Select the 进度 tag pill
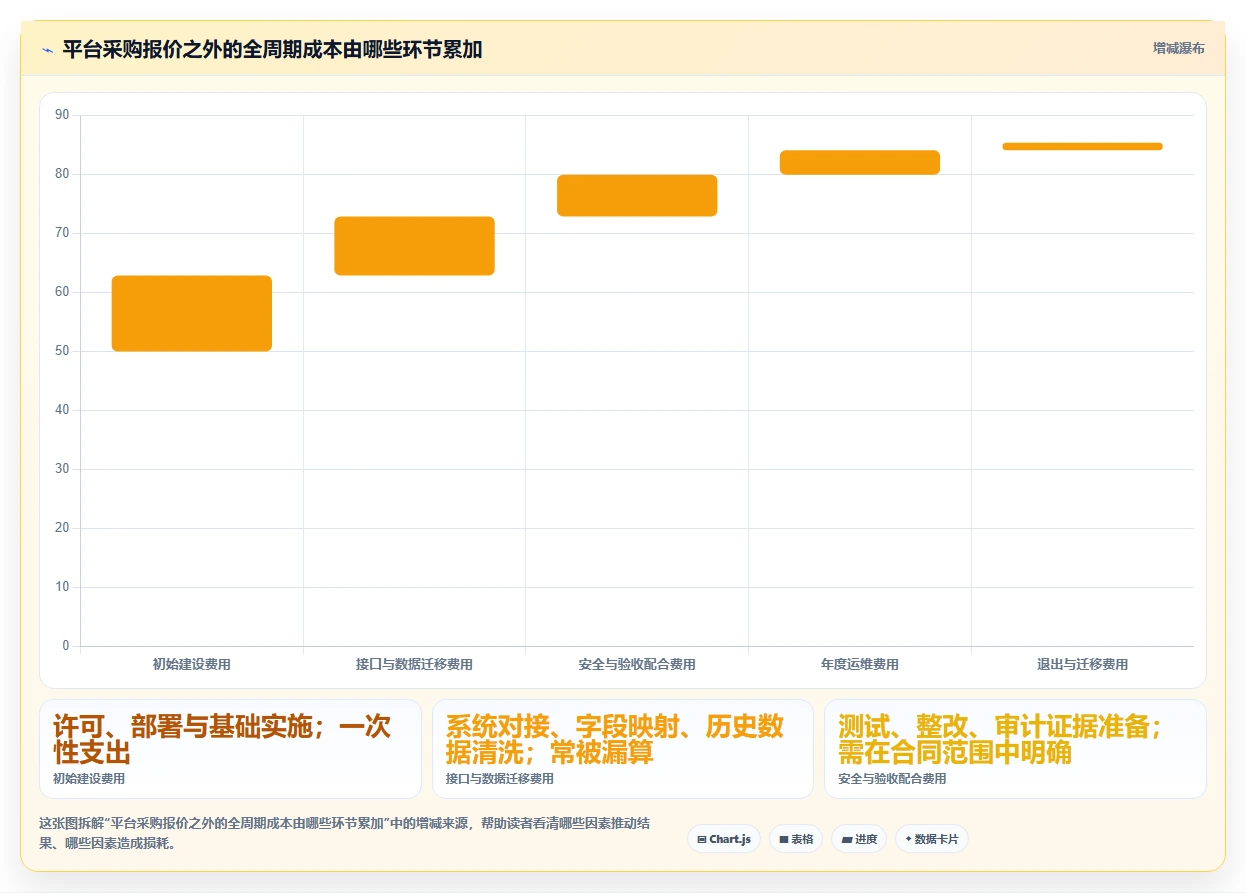The image size is (1246, 893). click(x=859, y=839)
